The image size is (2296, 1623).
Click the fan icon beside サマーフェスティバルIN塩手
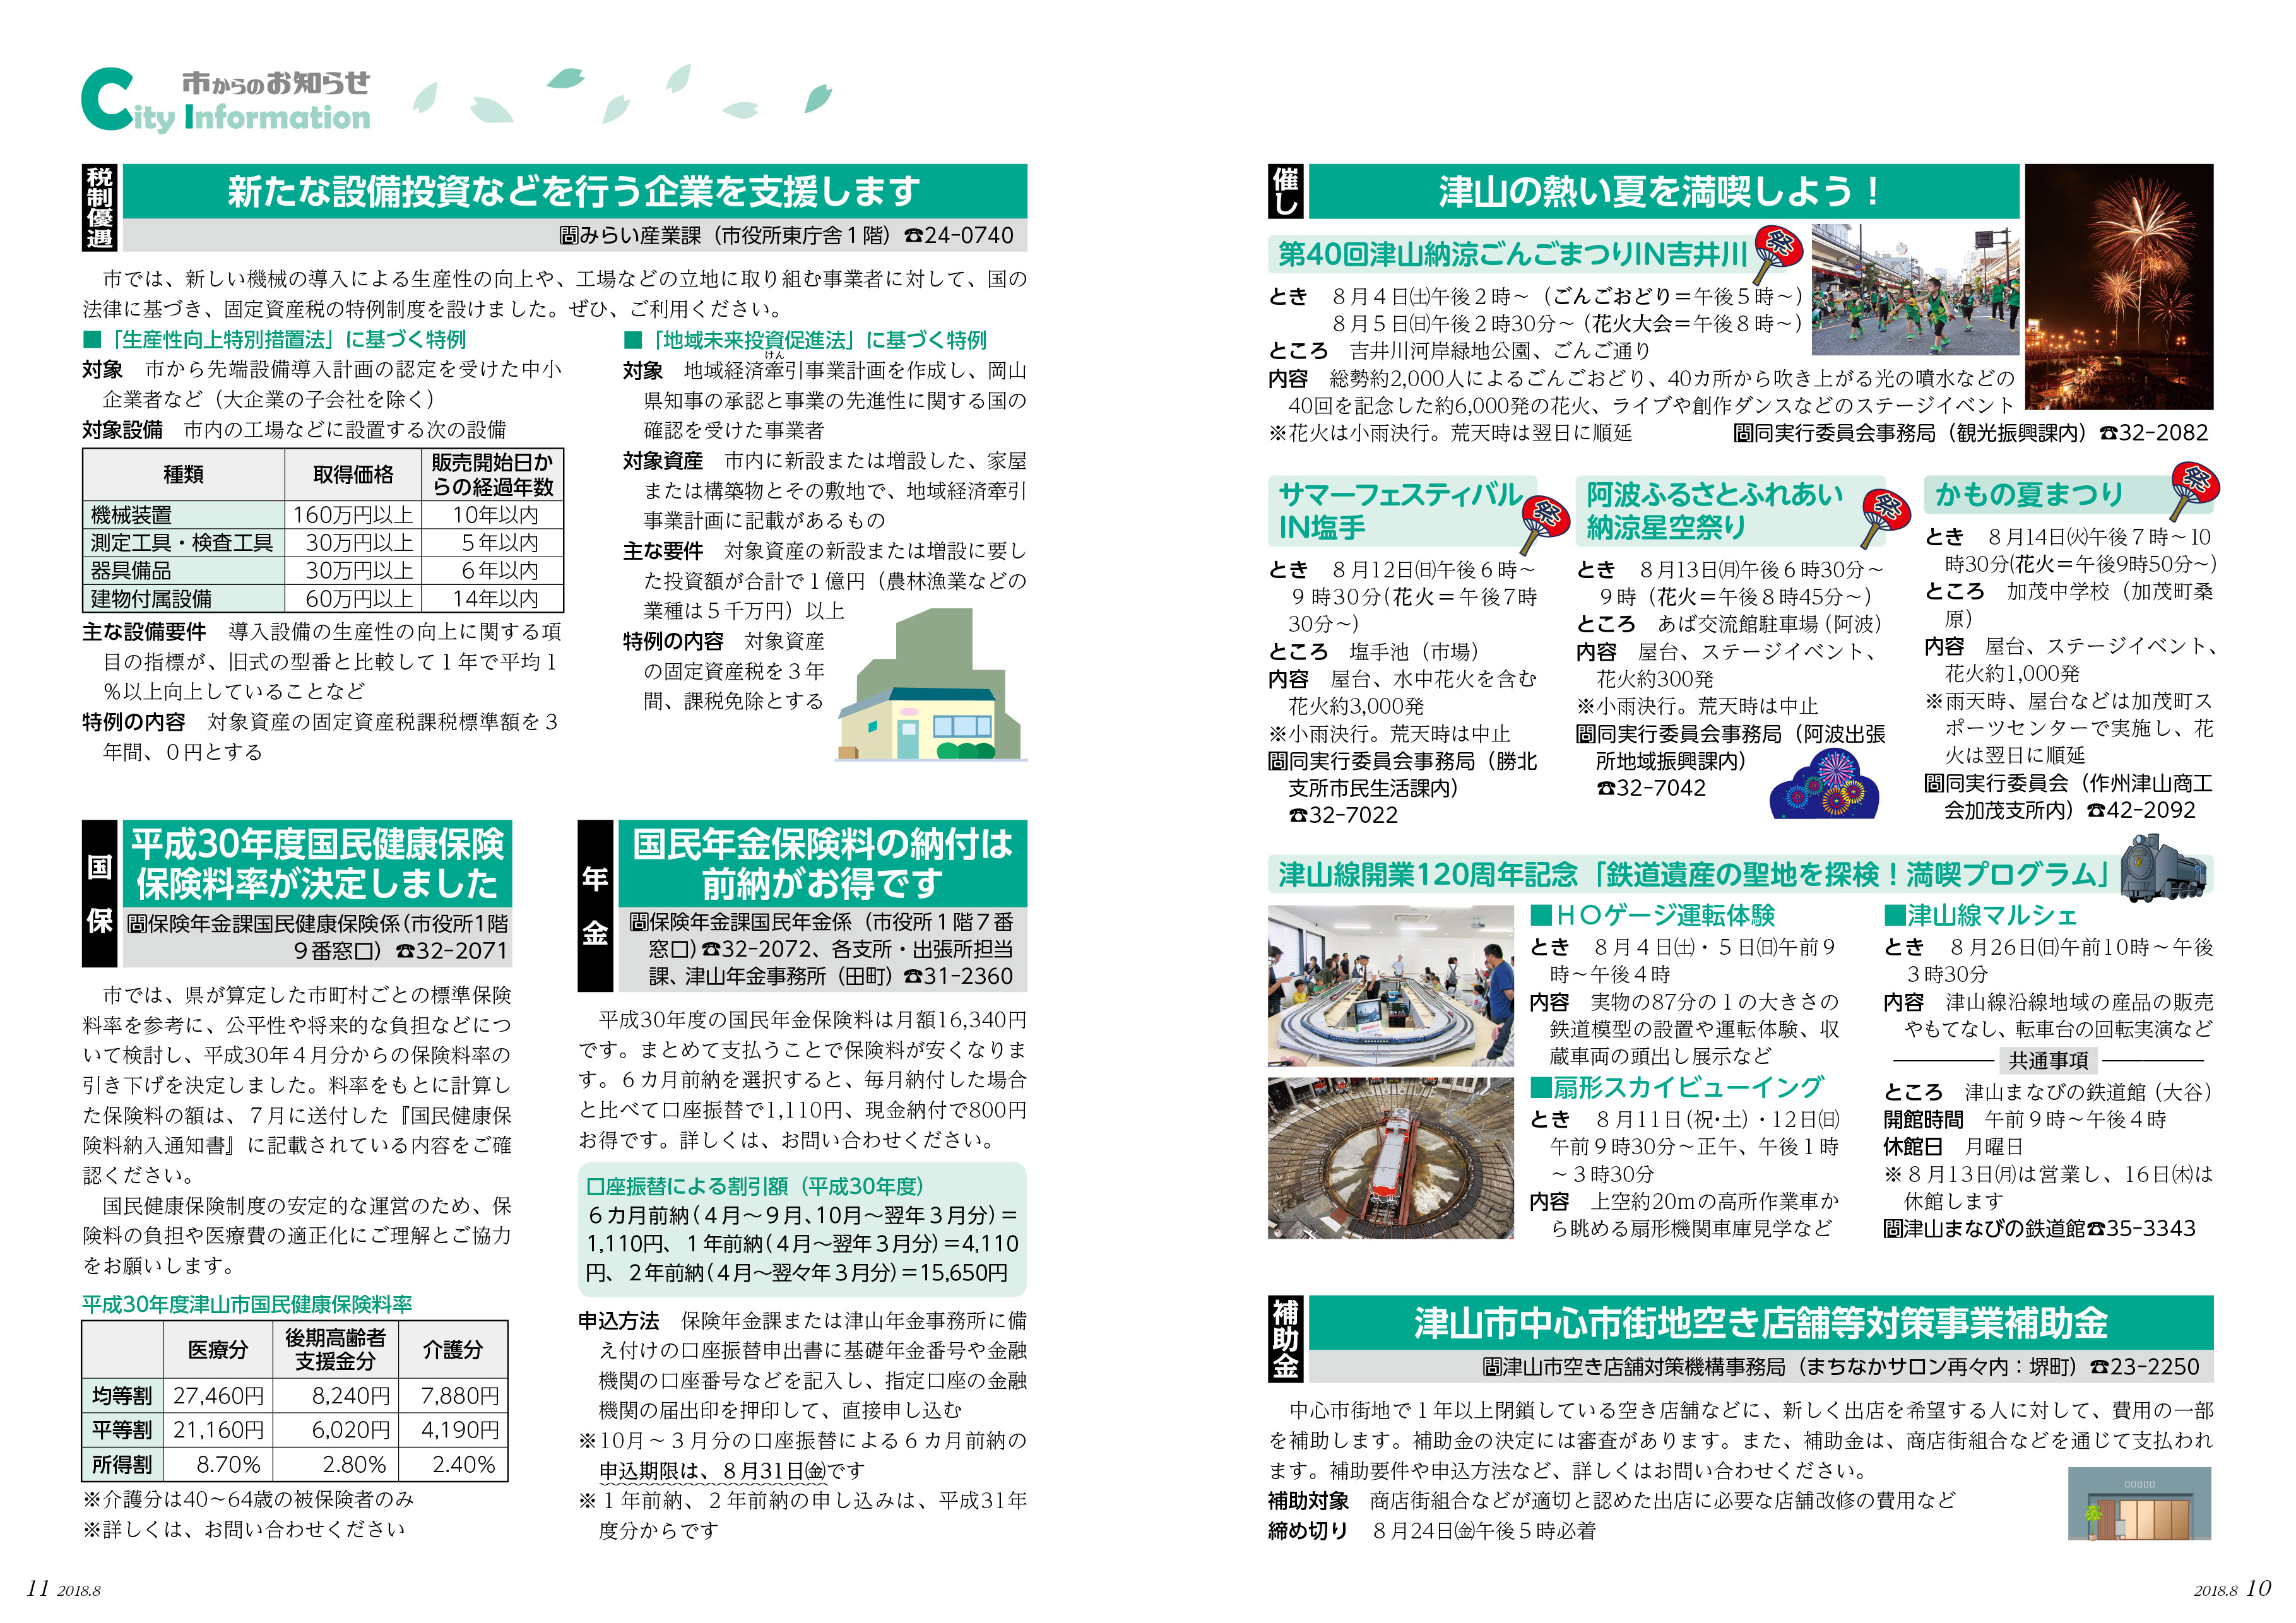[x=1545, y=524]
